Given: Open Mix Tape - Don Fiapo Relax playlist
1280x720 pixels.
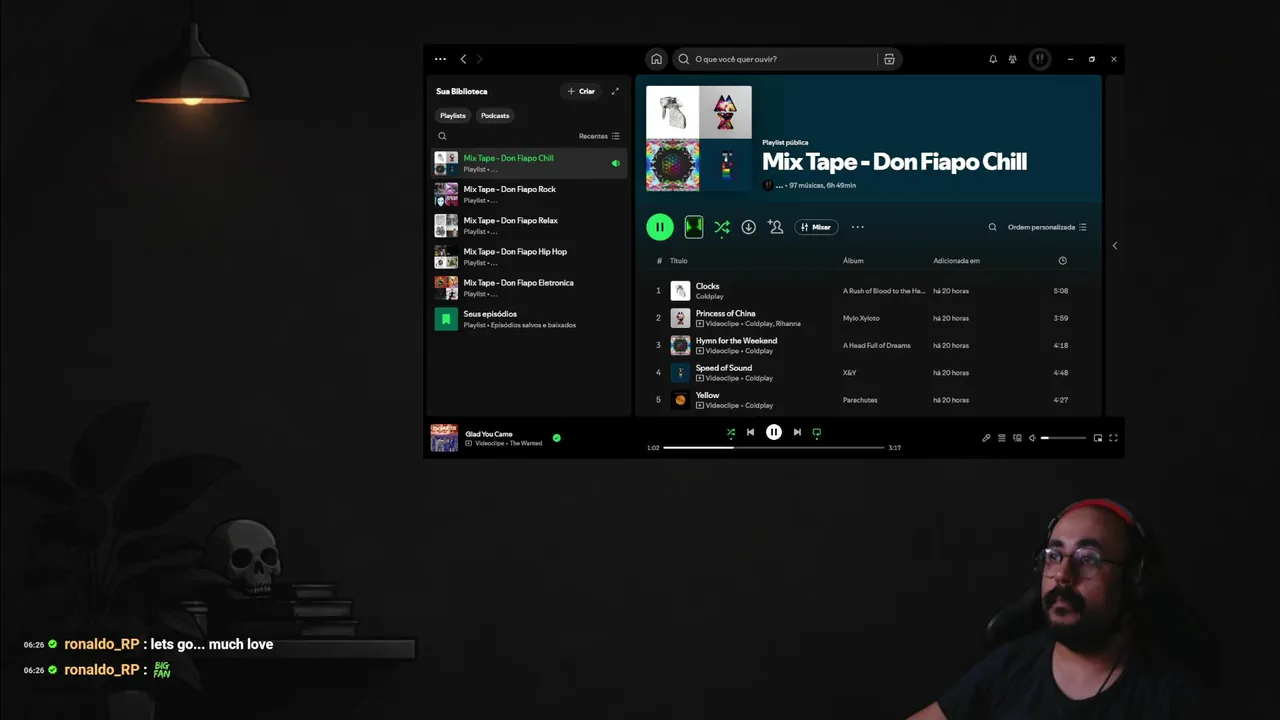Looking at the screenshot, I should 529,225.
